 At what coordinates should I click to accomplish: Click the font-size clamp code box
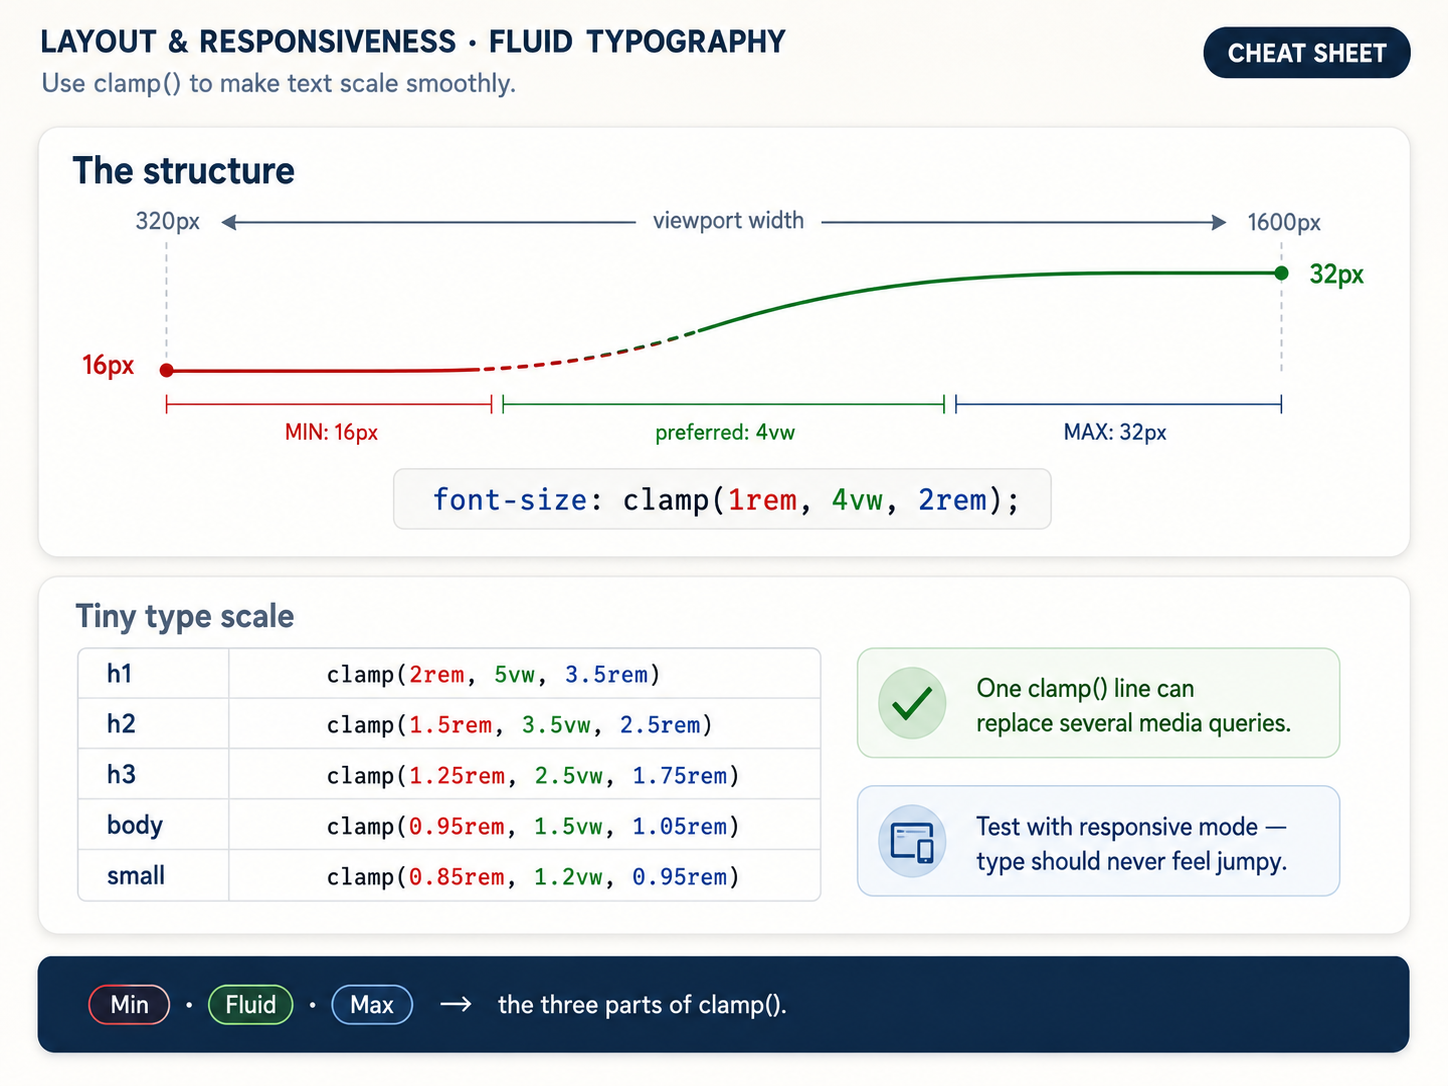coord(722,499)
